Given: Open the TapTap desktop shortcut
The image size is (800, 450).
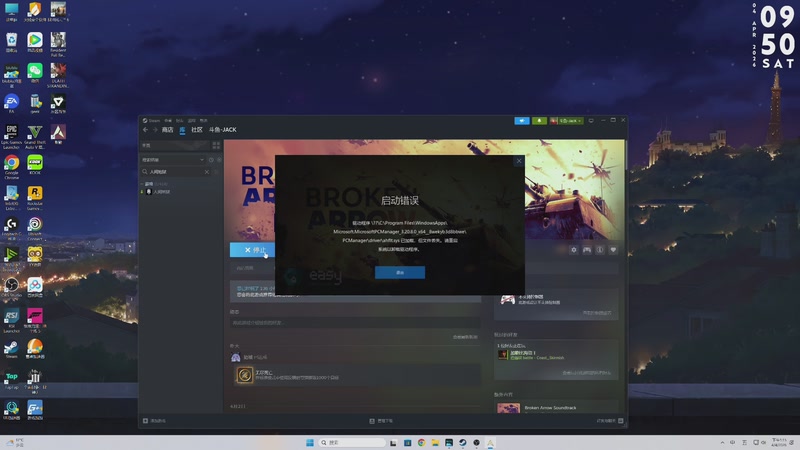Looking at the screenshot, I should click(x=11, y=380).
